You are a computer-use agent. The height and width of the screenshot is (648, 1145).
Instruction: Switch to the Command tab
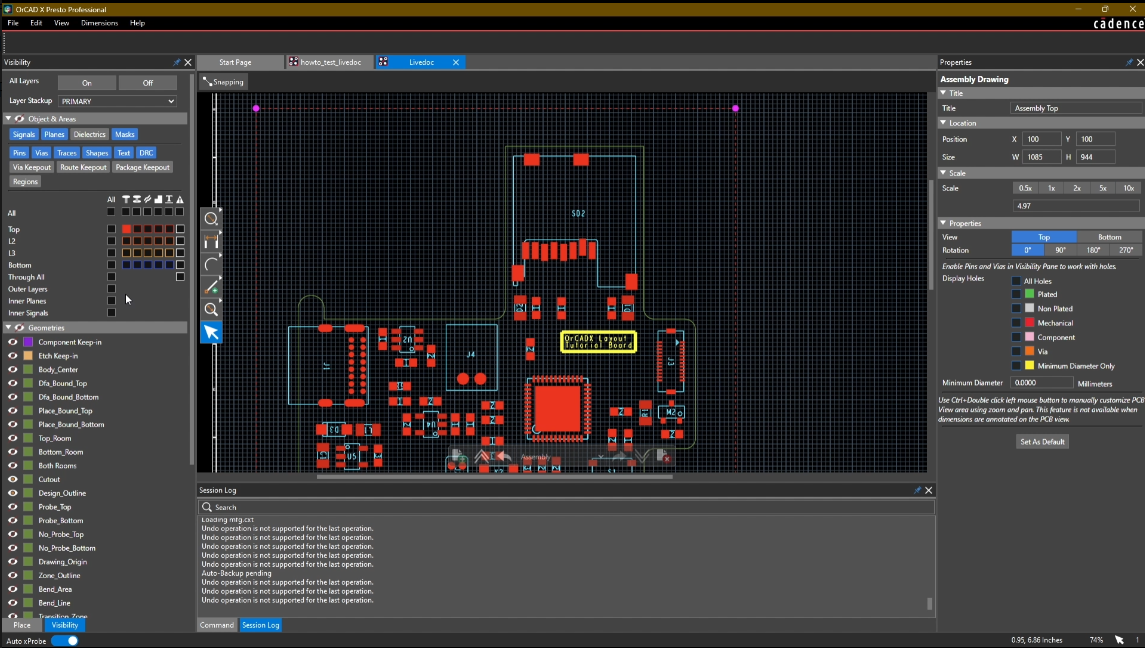point(217,625)
